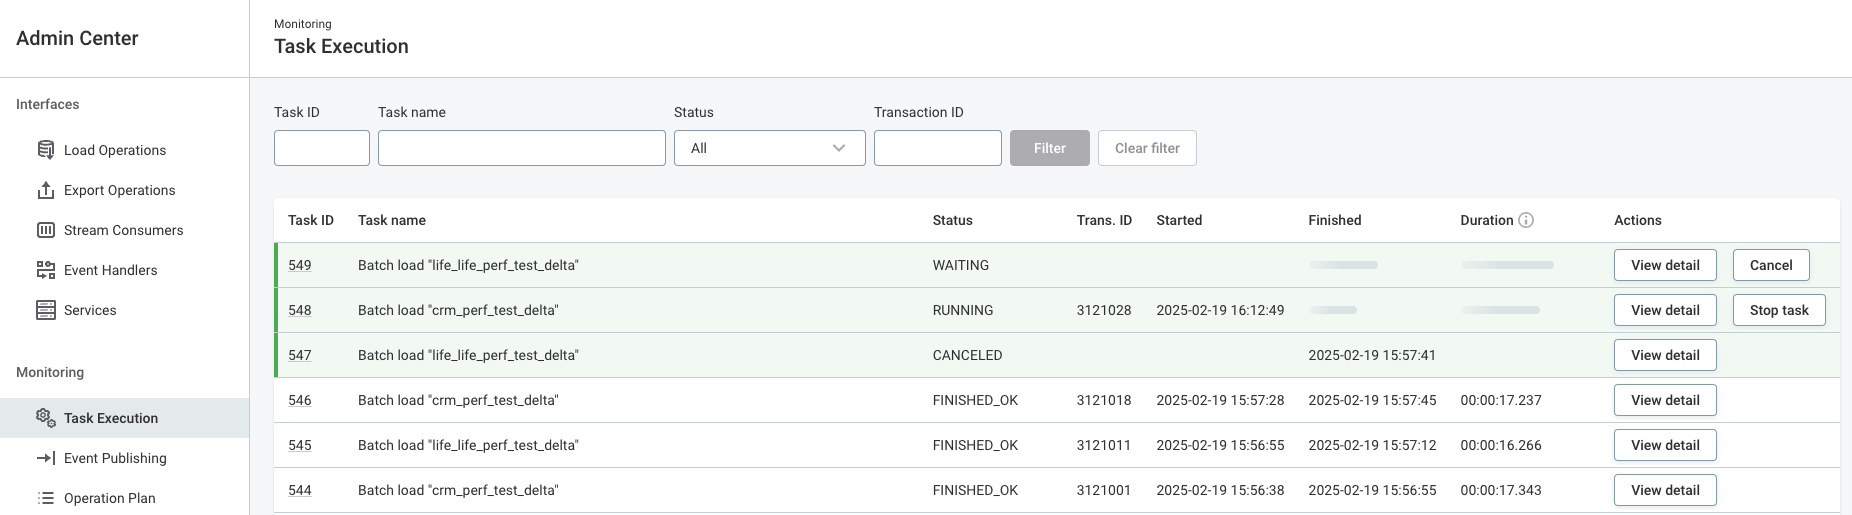Focus the Task name filter field
This screenshot has width=1852, height=515.
pos(521,148)
